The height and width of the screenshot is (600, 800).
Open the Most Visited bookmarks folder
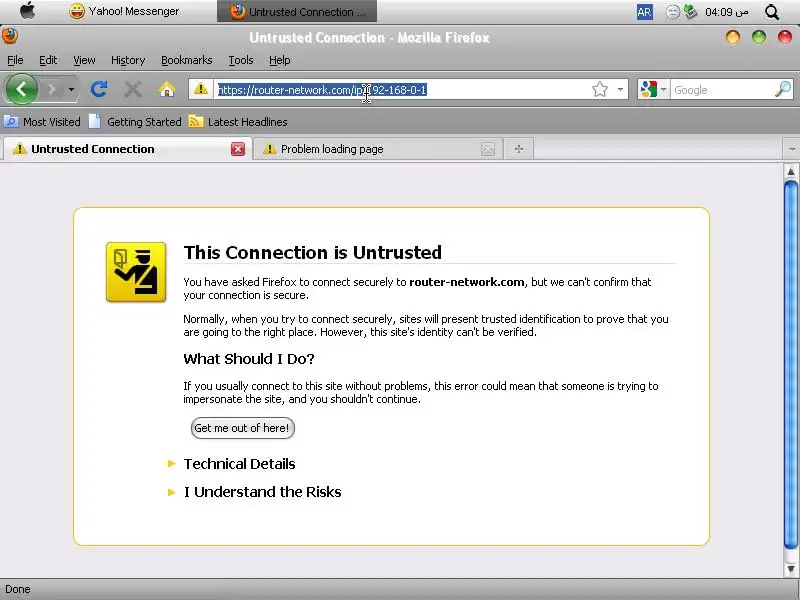(42, 122)
